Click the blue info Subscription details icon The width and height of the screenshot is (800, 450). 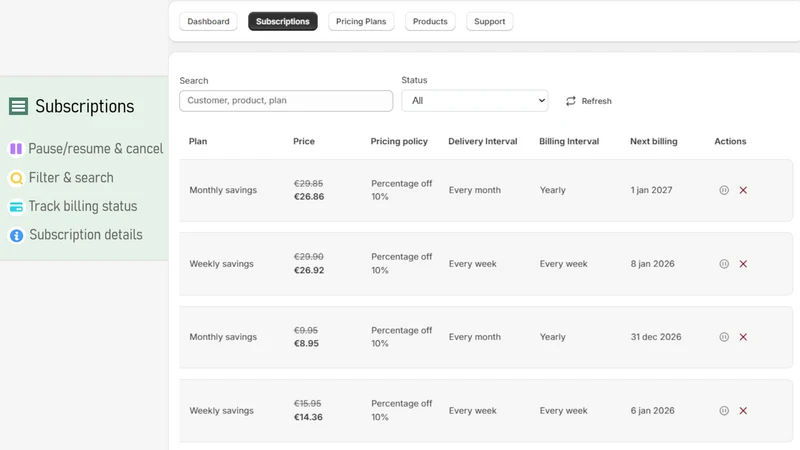pos(16,235)
